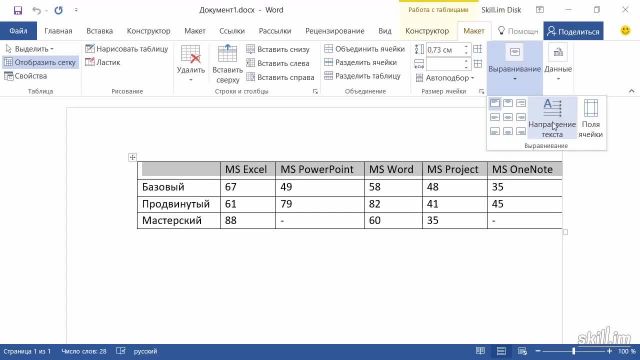Switch to the Главная ribbon tab
The image size is (640, 360).
(x=58, y=31)
